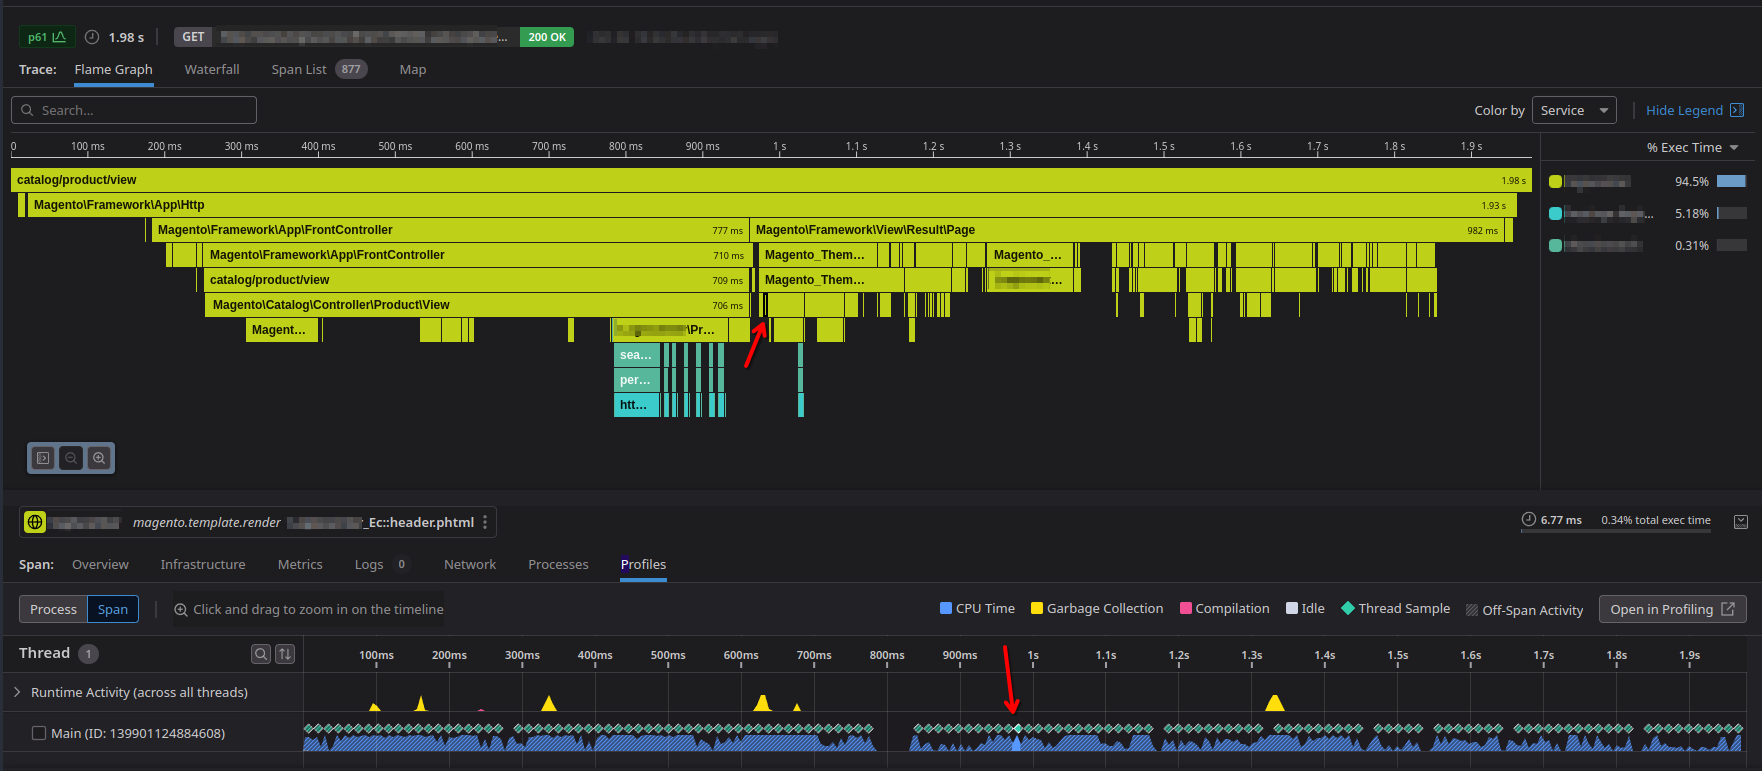Viewport: 1762px width, 771px height.
Task: Collapse the span details panel icon
Action: 1740,522
